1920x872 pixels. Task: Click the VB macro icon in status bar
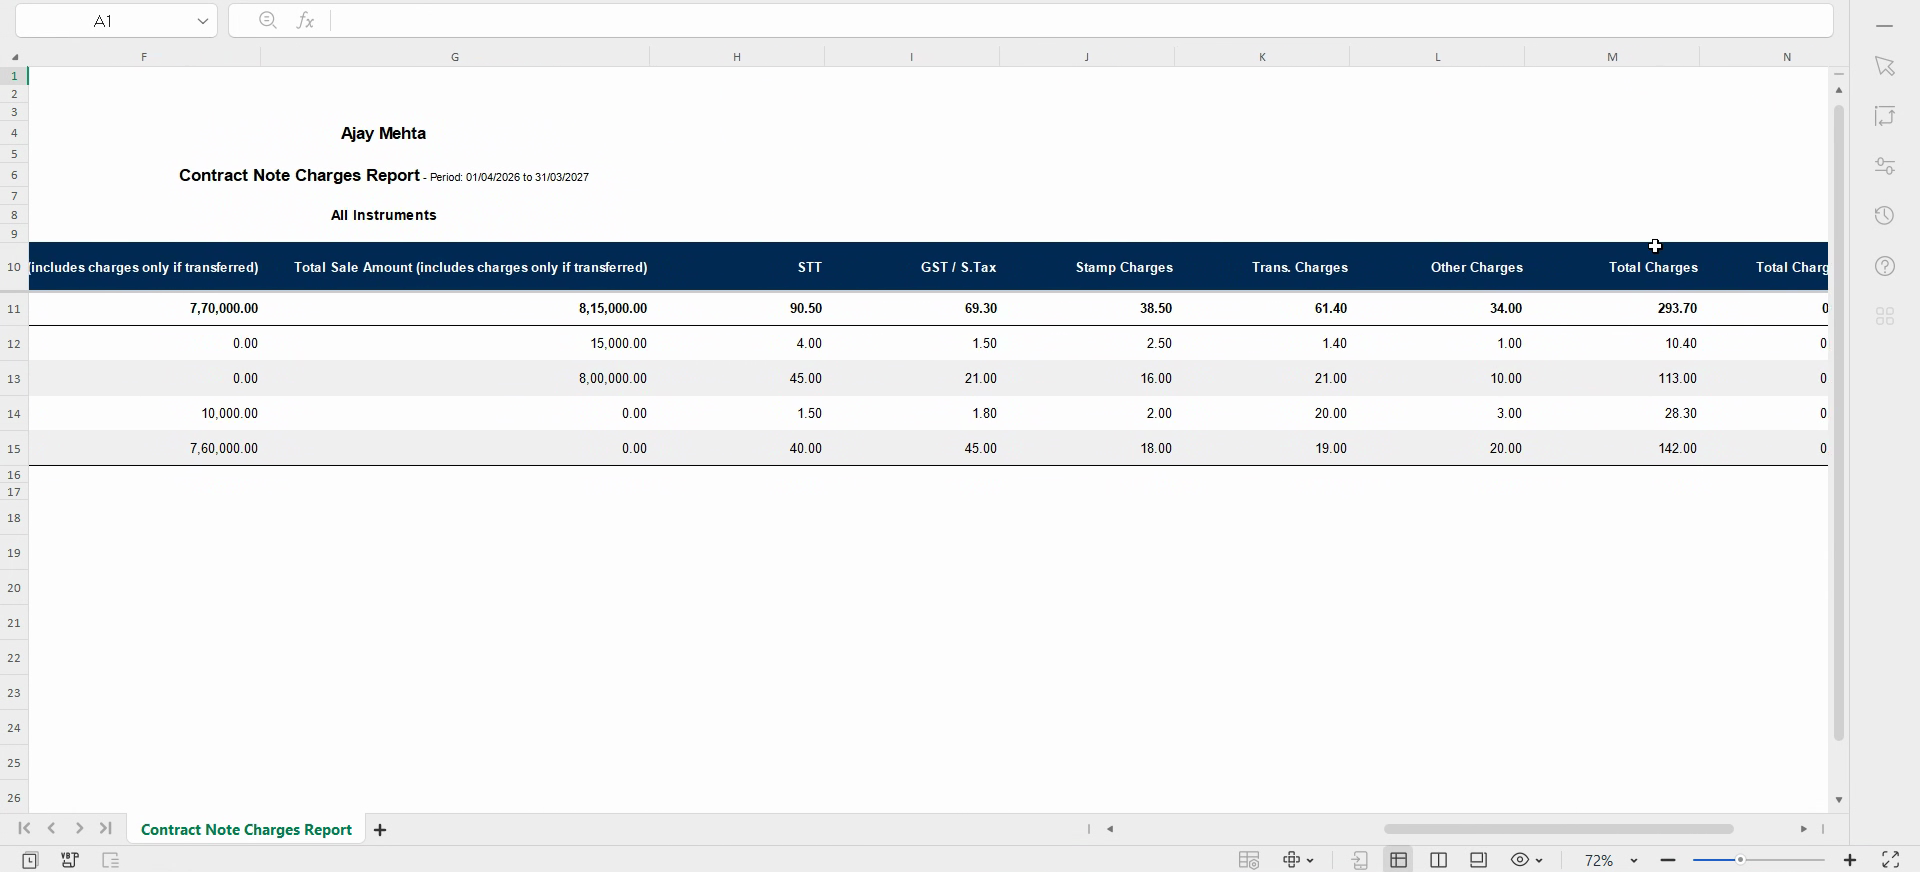(x=70, y=860)
